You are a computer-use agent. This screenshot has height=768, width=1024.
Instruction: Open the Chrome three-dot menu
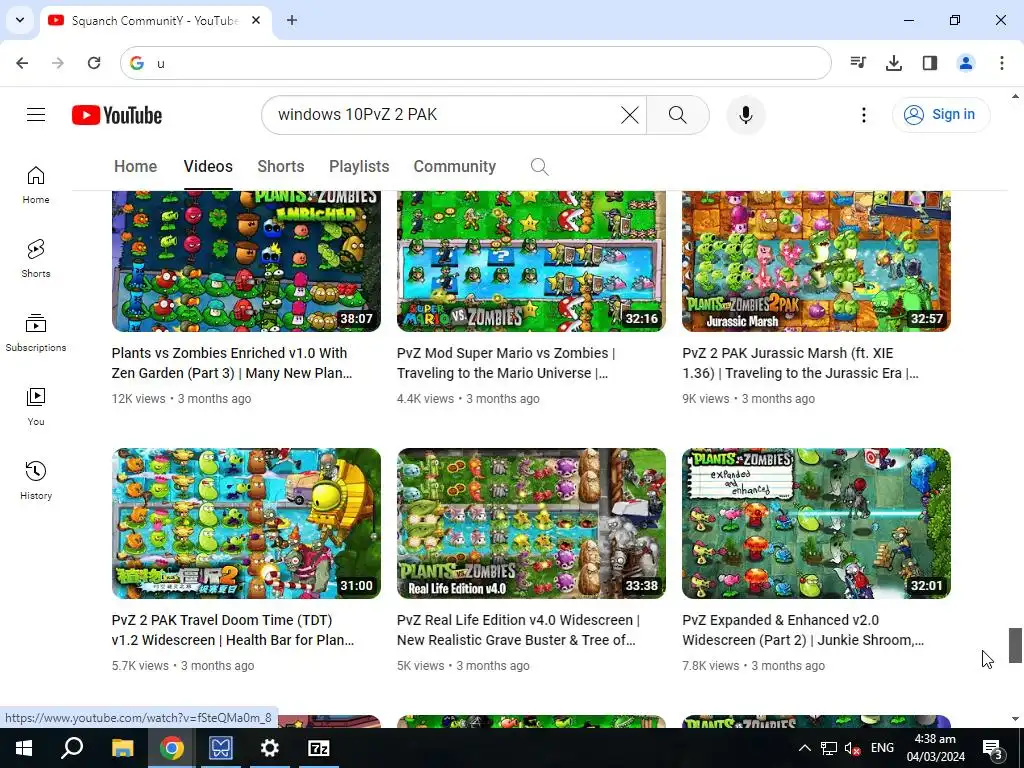(x=1002, y=63)
